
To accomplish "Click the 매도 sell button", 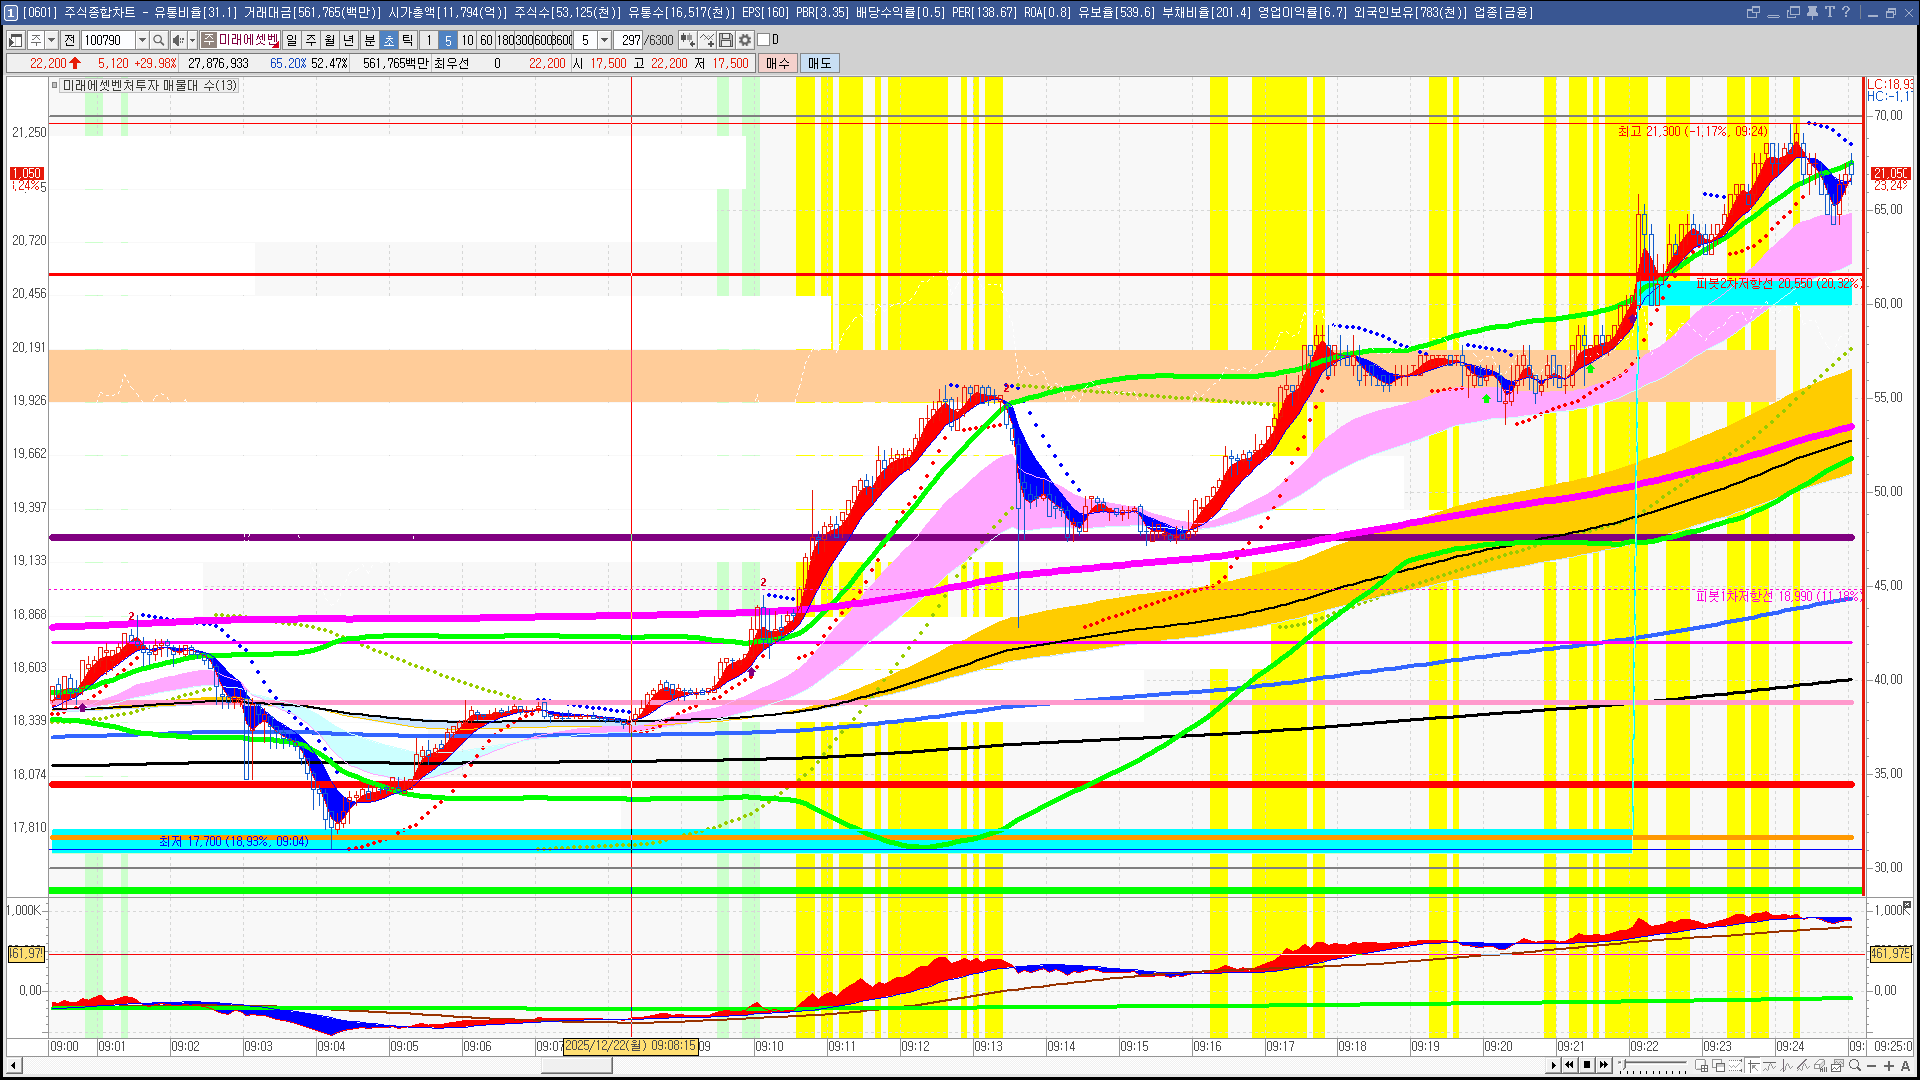I will pyautogui.click(x=820, y=63).
